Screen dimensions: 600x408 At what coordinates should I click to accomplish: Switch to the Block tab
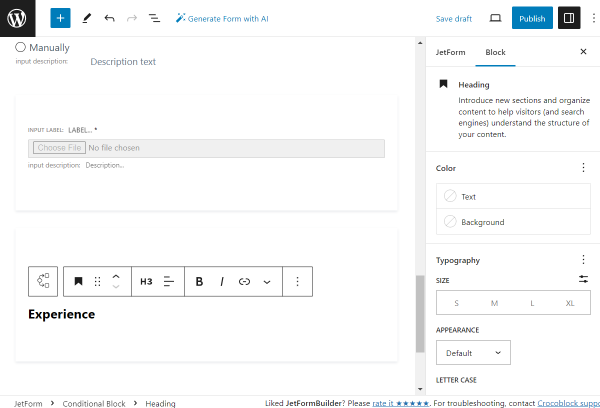[x=495, y=52]
